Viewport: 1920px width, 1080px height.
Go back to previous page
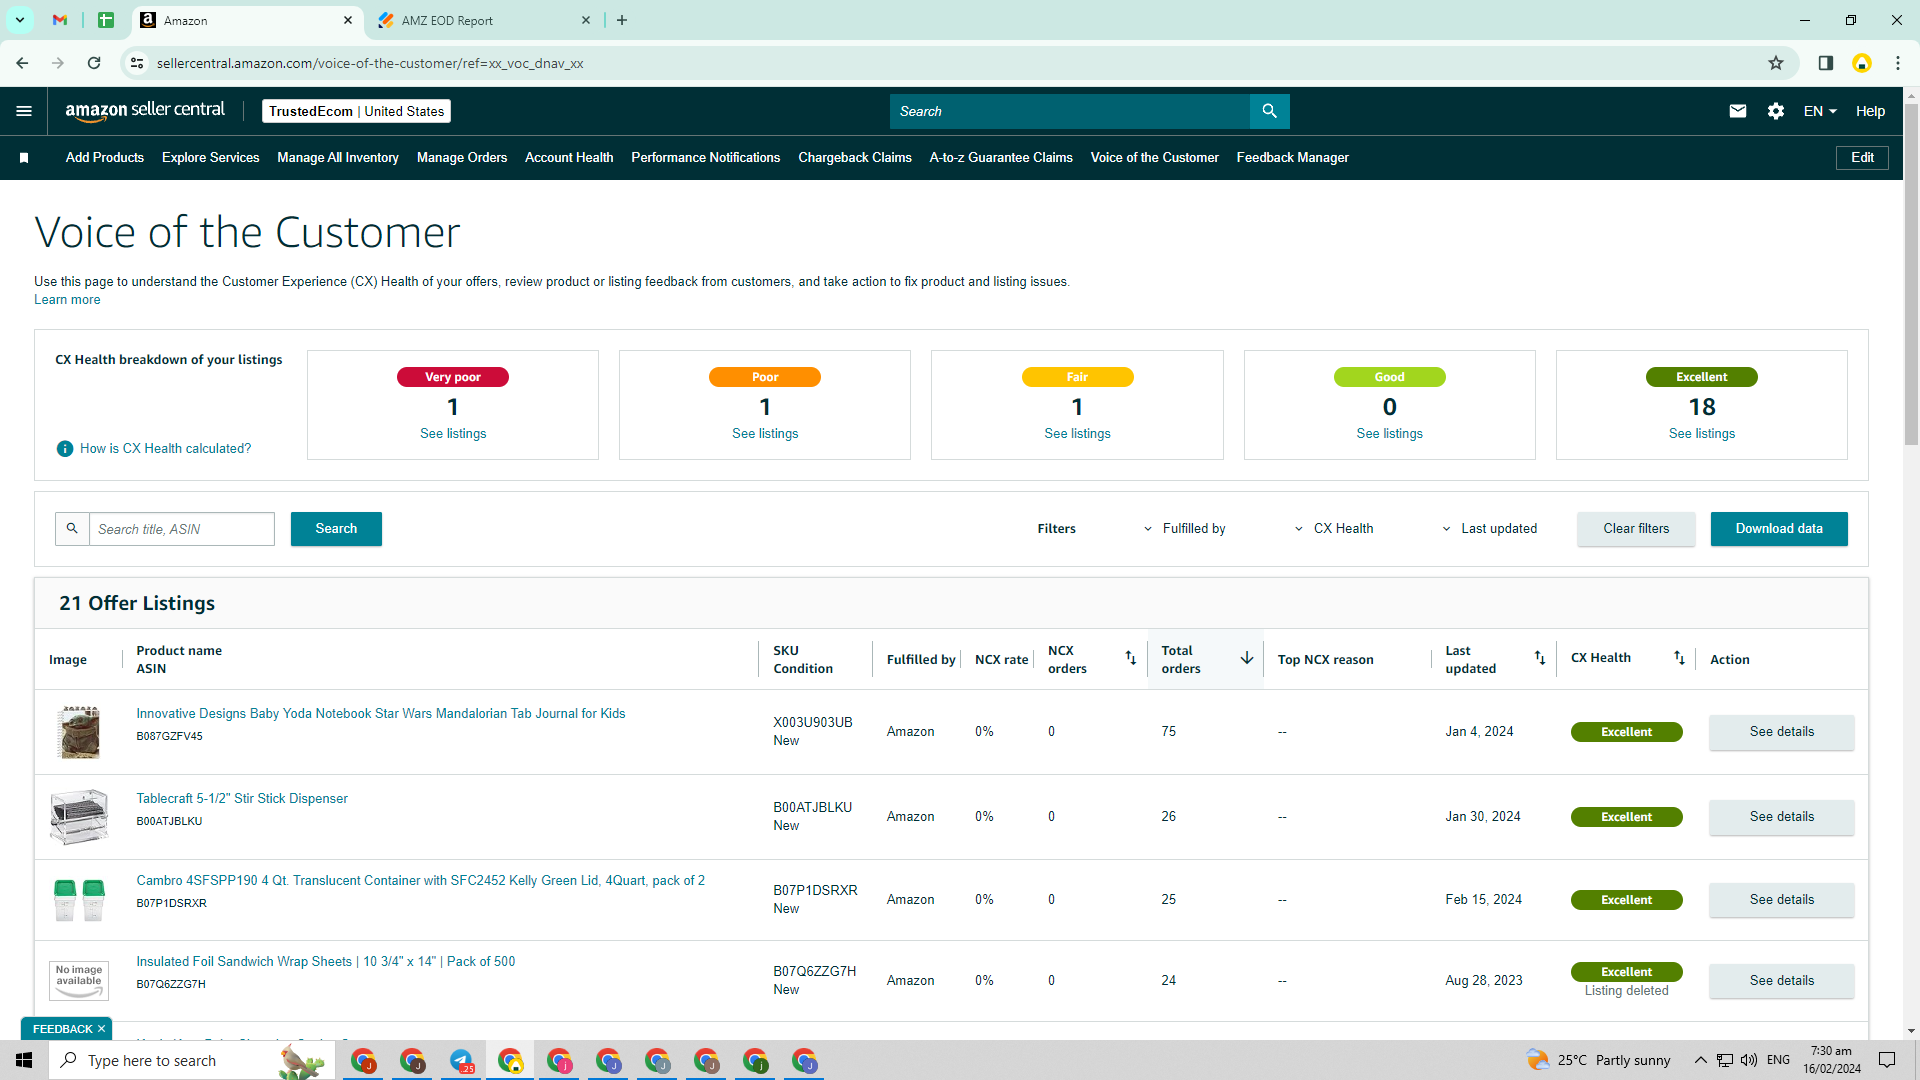(22, 63)
